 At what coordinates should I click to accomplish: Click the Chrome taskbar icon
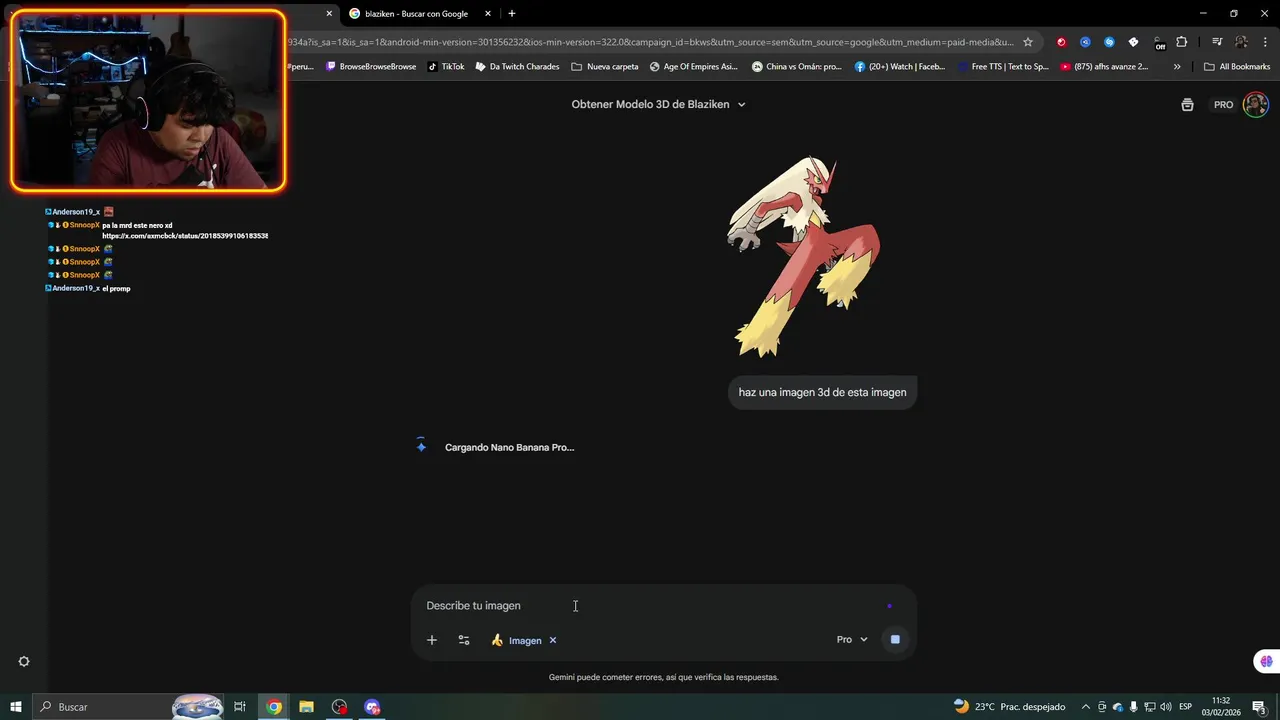[x=274, y=707]
